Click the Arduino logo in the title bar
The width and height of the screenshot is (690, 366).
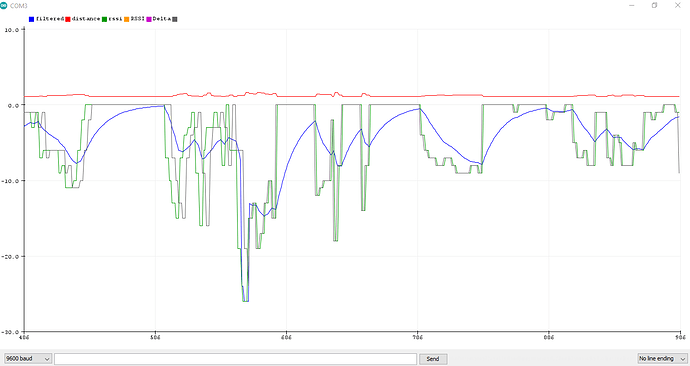click(4, 6)
